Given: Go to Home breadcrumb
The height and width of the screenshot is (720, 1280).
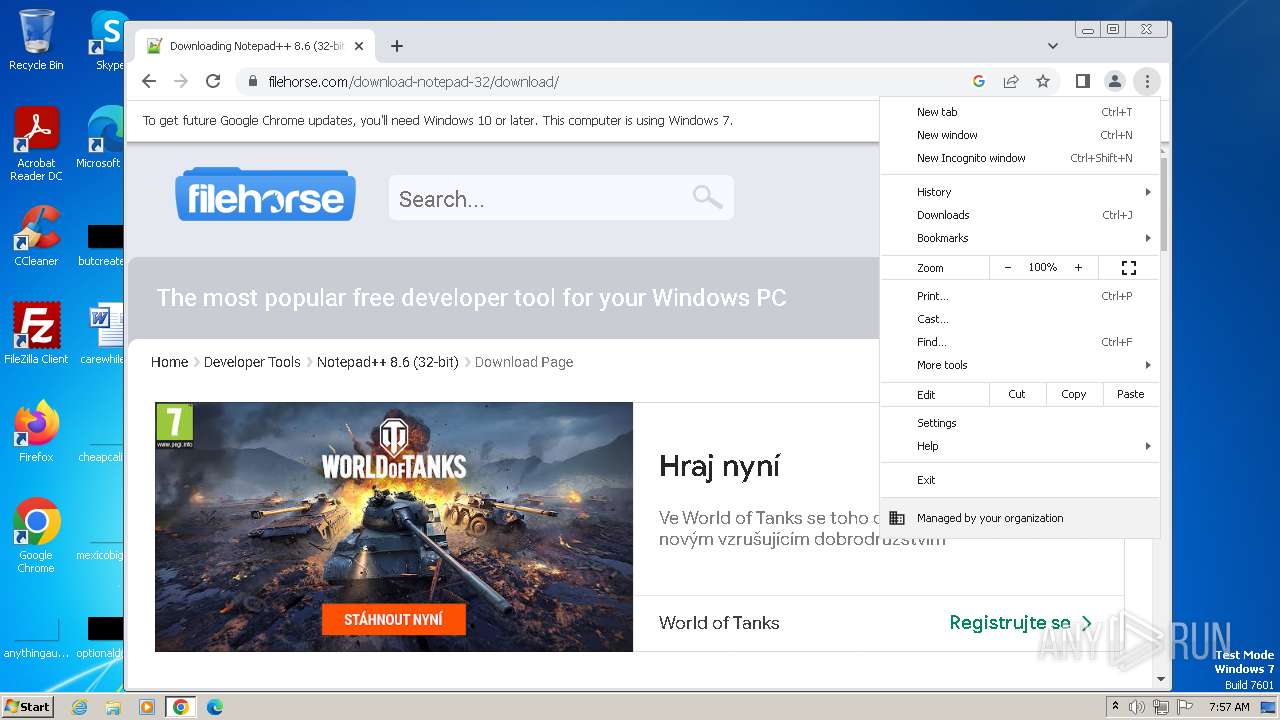Looking at the screenshot, I should pos(169,362).
